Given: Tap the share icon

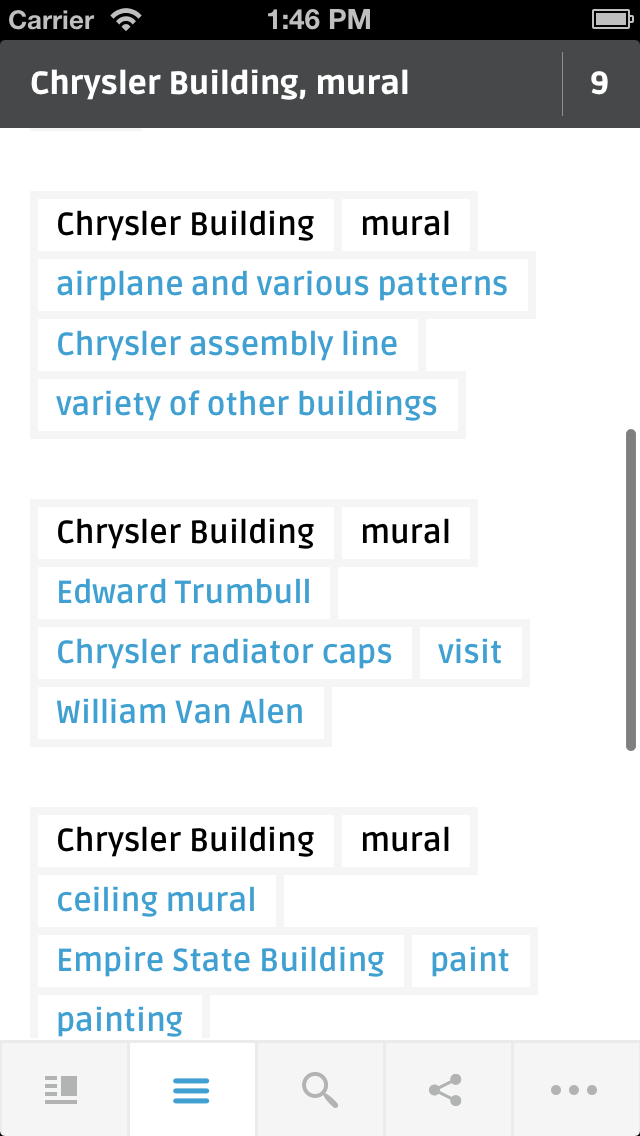Looking at the screenshot, I should (445, 1090).
